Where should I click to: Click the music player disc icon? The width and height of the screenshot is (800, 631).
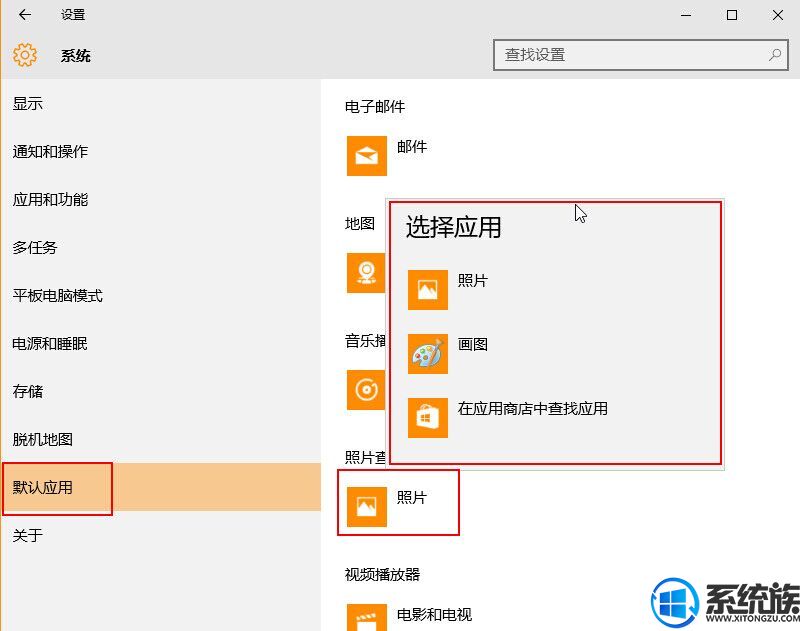[366, 390]
